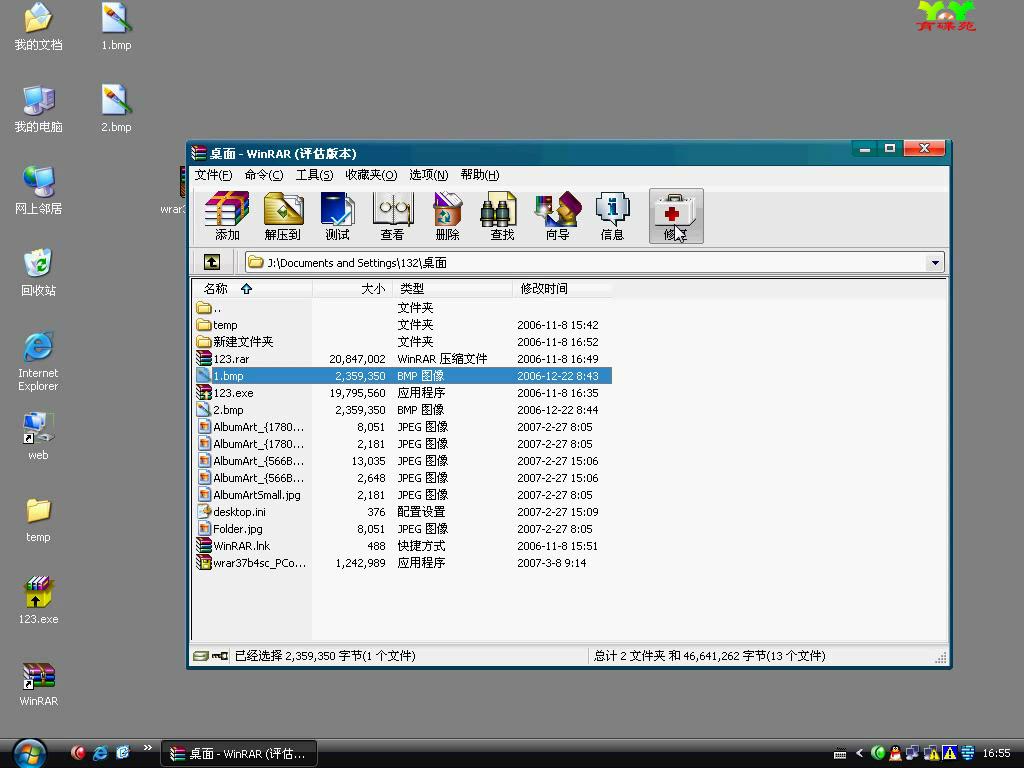The image size is (1024, 768).
Task: Select 1.bmp row in WinRAR list
Action: point(402,376)
